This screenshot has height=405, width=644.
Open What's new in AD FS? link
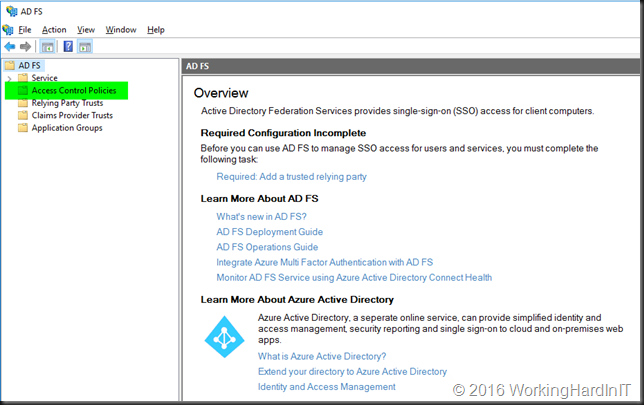tap(261, 216)
